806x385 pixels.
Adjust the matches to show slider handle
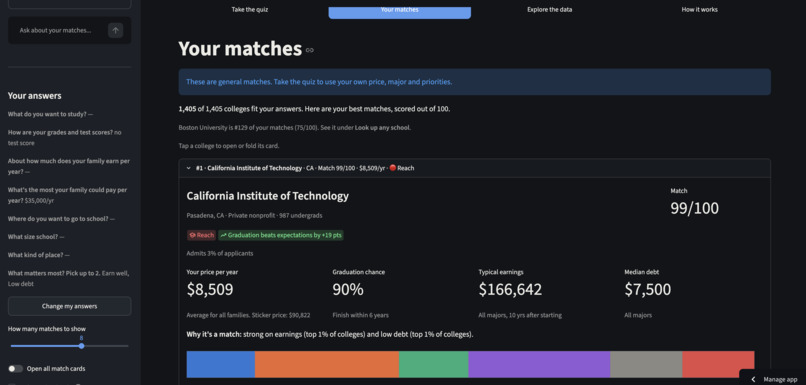[81, 346]
